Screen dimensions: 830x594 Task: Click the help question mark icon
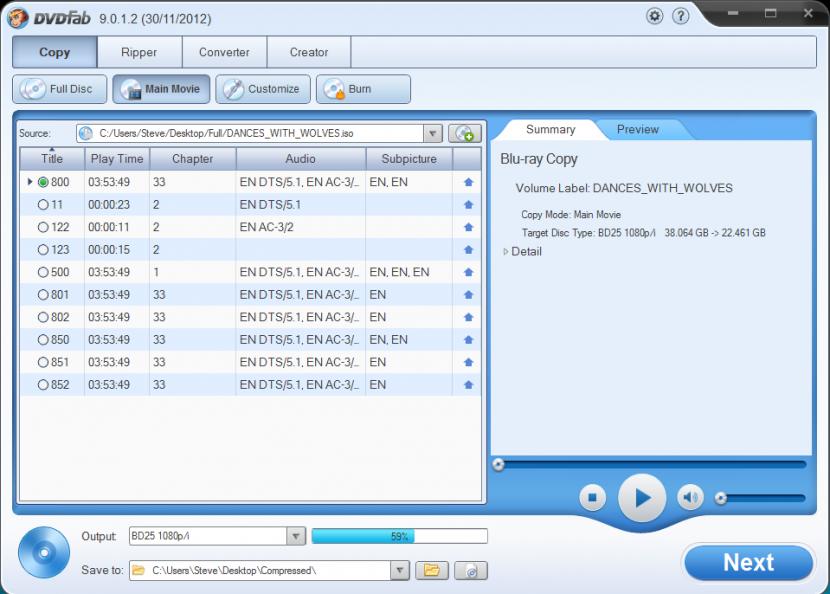tap(680, 16)
